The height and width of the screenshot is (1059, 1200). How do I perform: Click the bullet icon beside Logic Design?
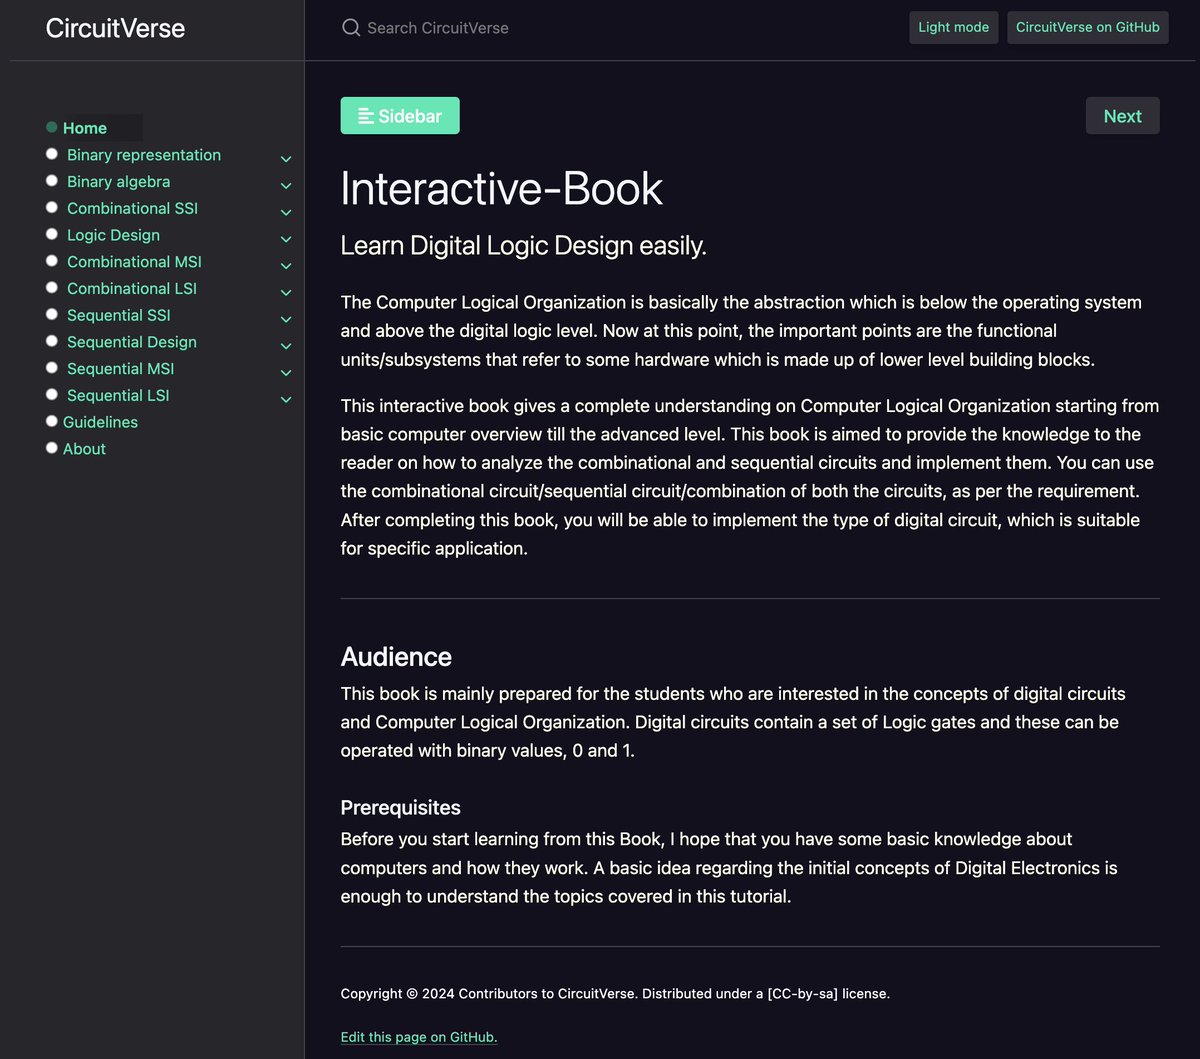point(51,233)
